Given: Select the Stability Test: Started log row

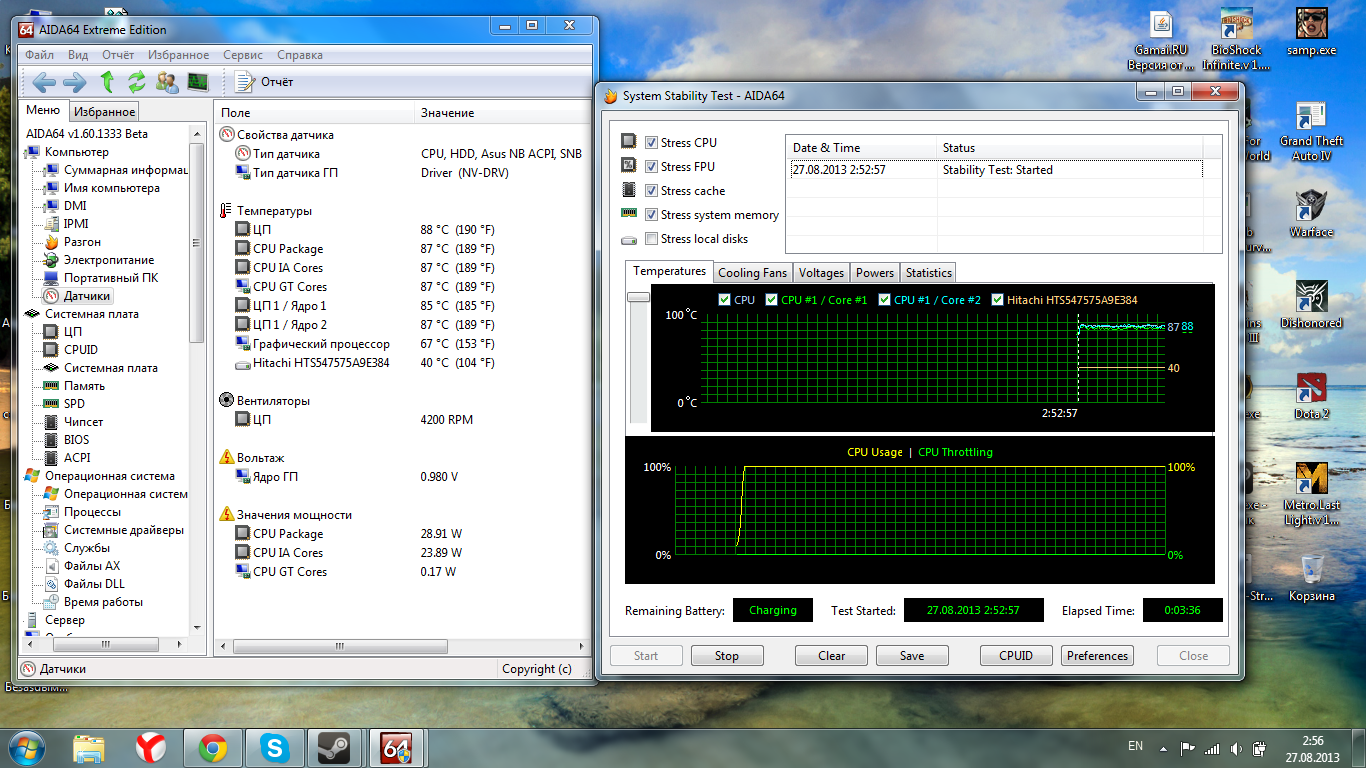Looking at the screenshot, I should point(996,170).
